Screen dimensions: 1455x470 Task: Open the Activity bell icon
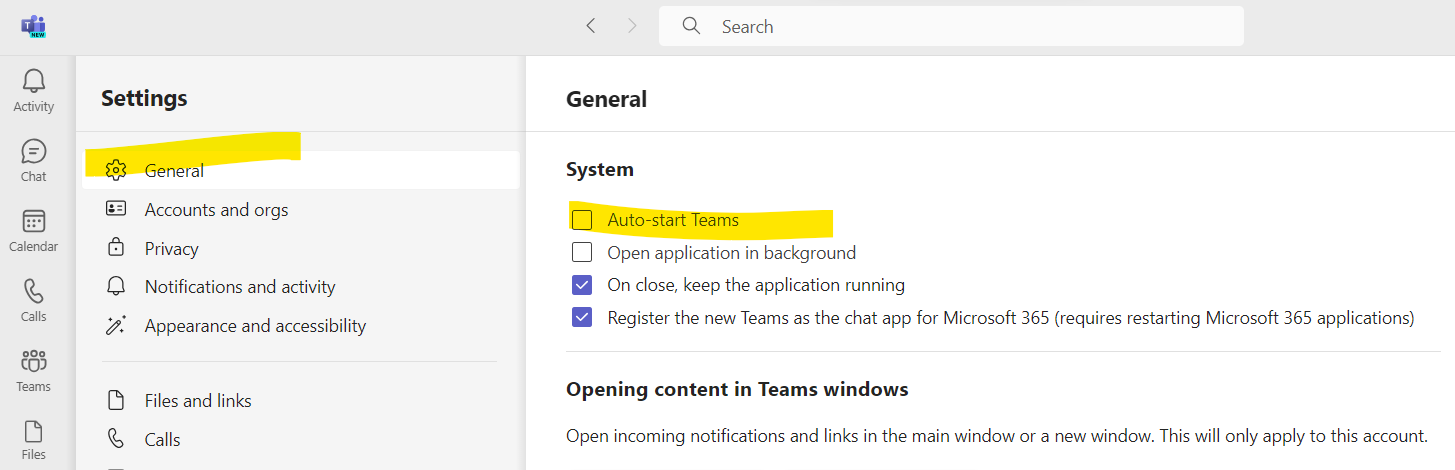(x=34, y=81)
